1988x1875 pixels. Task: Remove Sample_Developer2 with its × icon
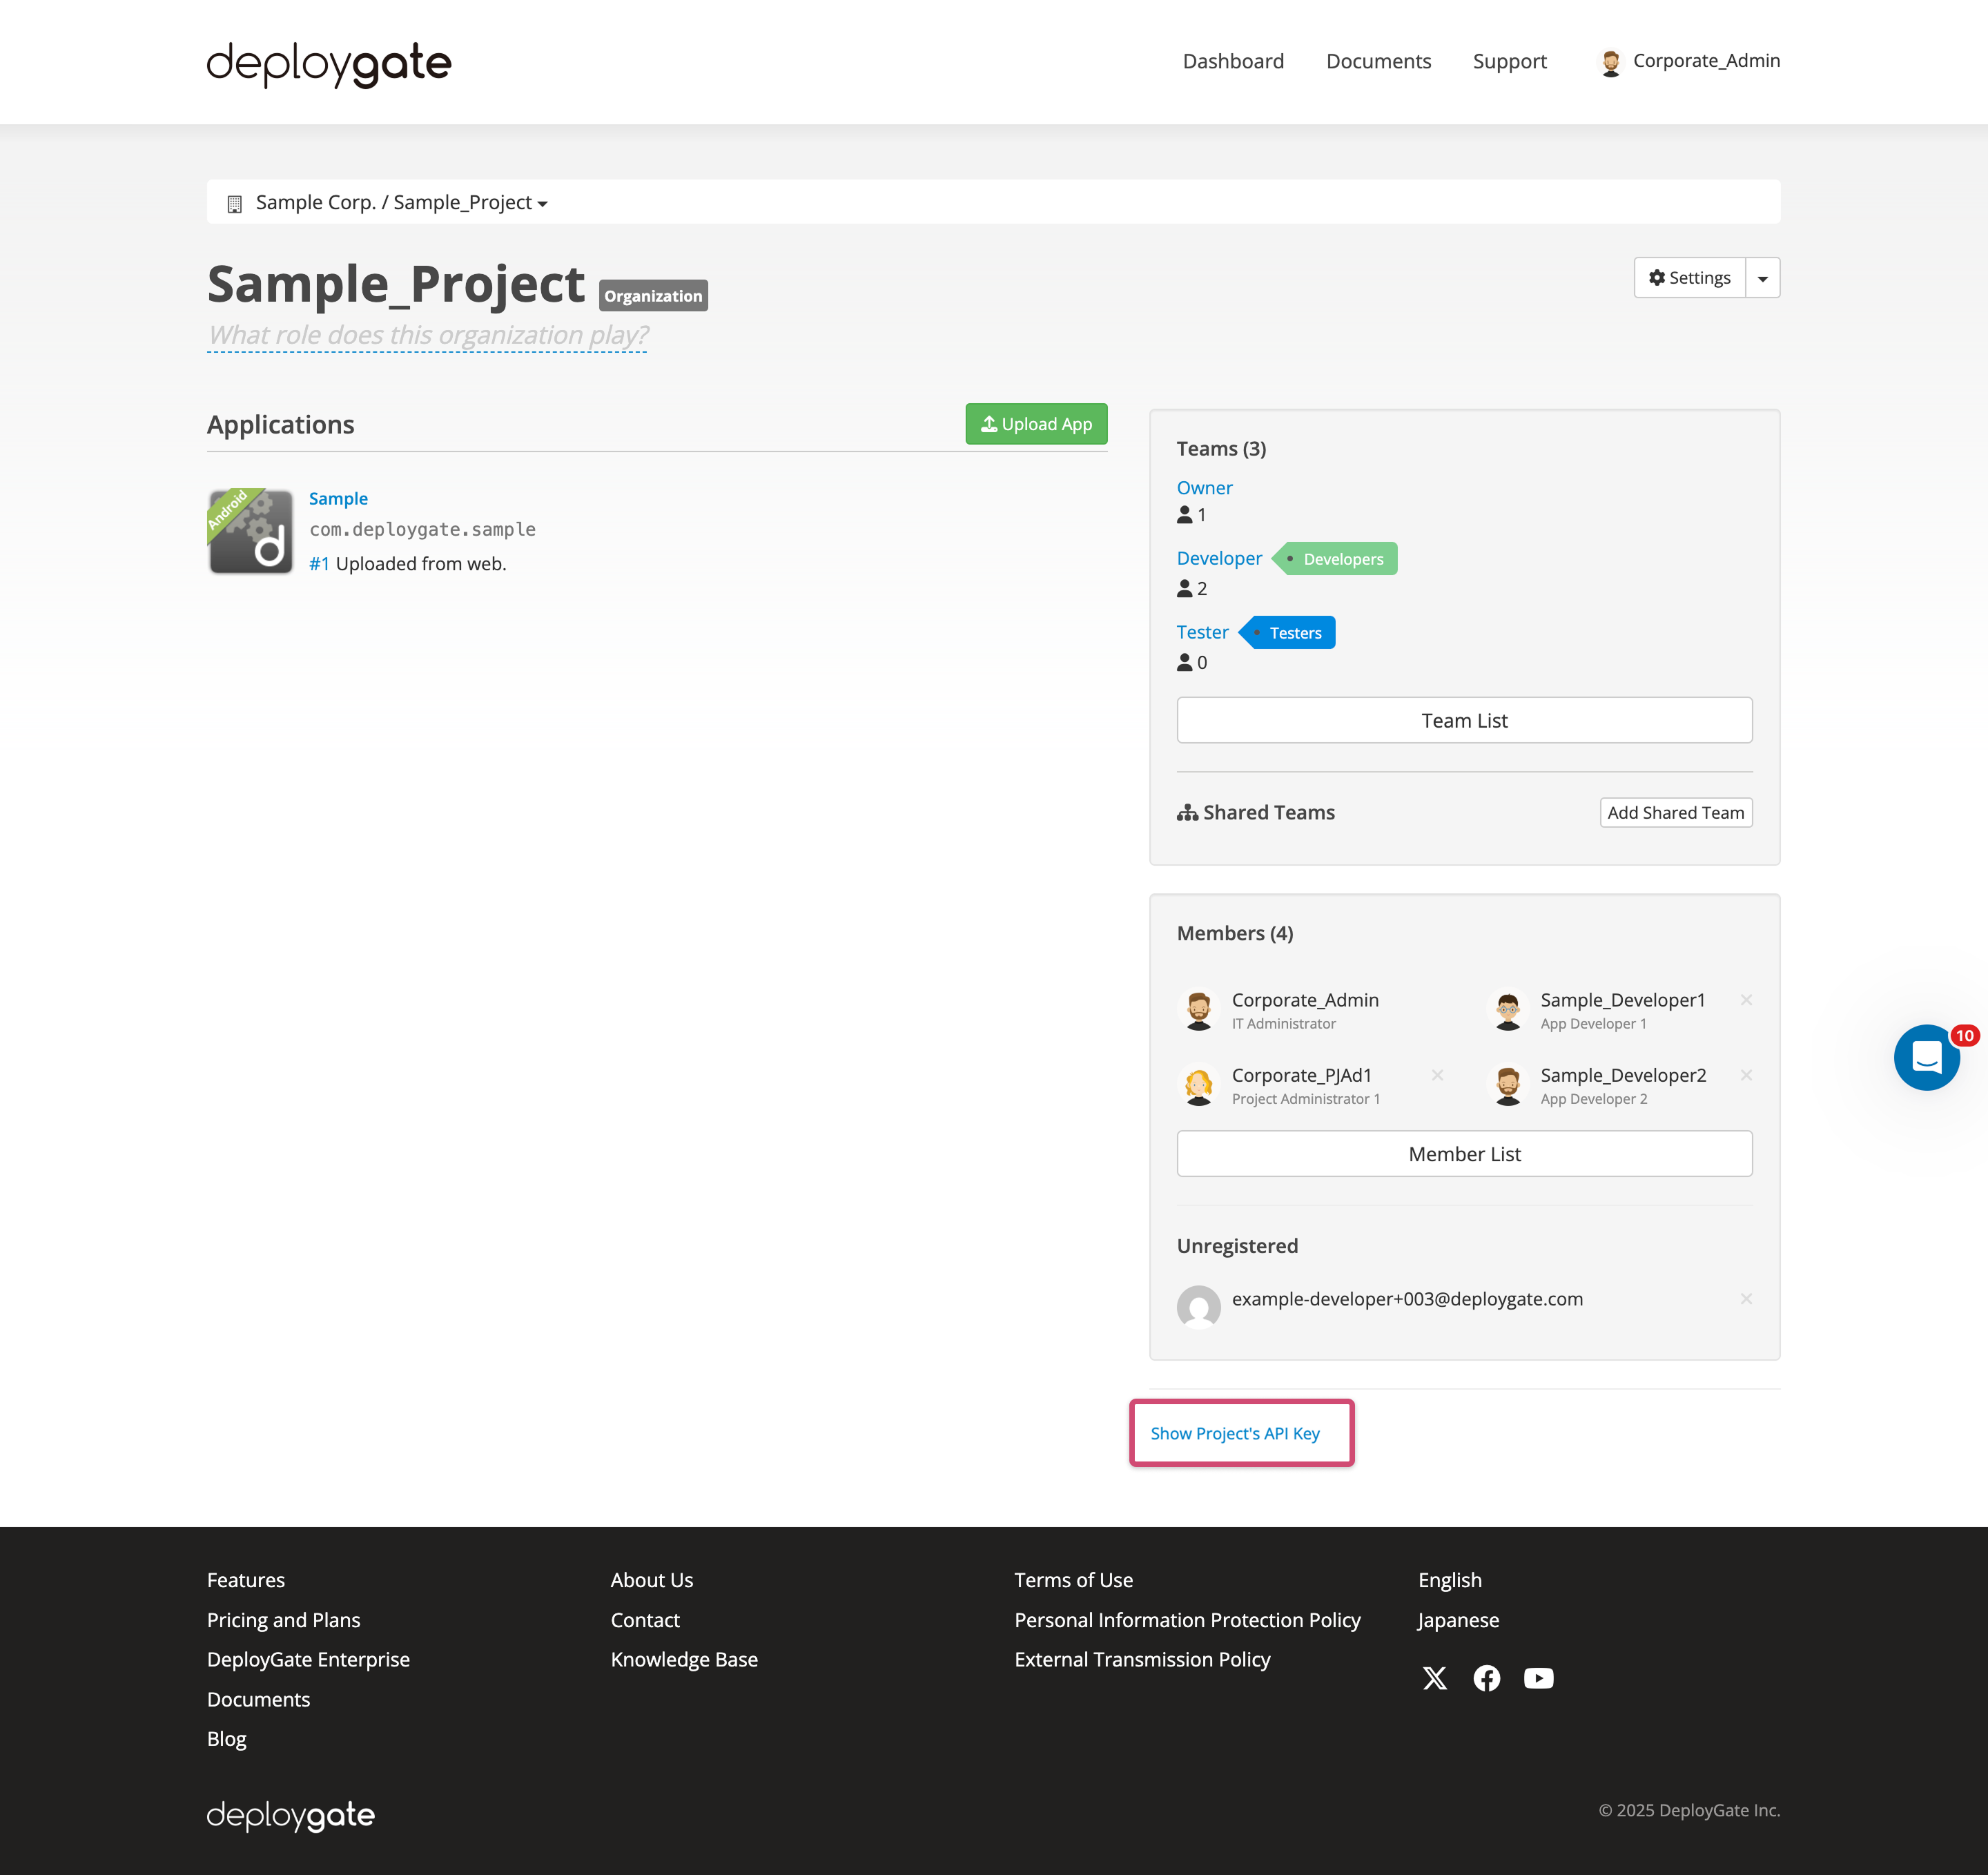click(x=1746, y=1075)
